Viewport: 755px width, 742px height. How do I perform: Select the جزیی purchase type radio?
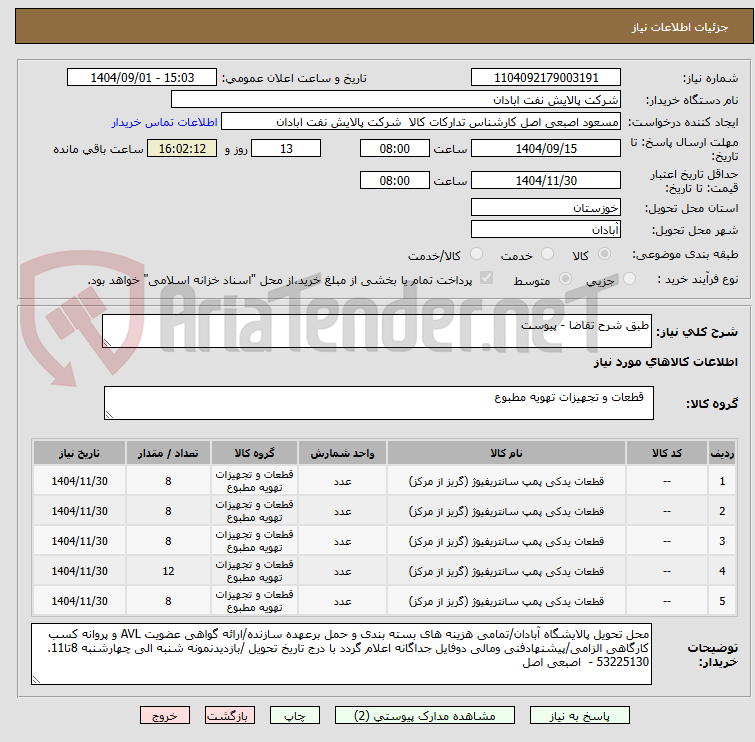[x=629, y=279]
